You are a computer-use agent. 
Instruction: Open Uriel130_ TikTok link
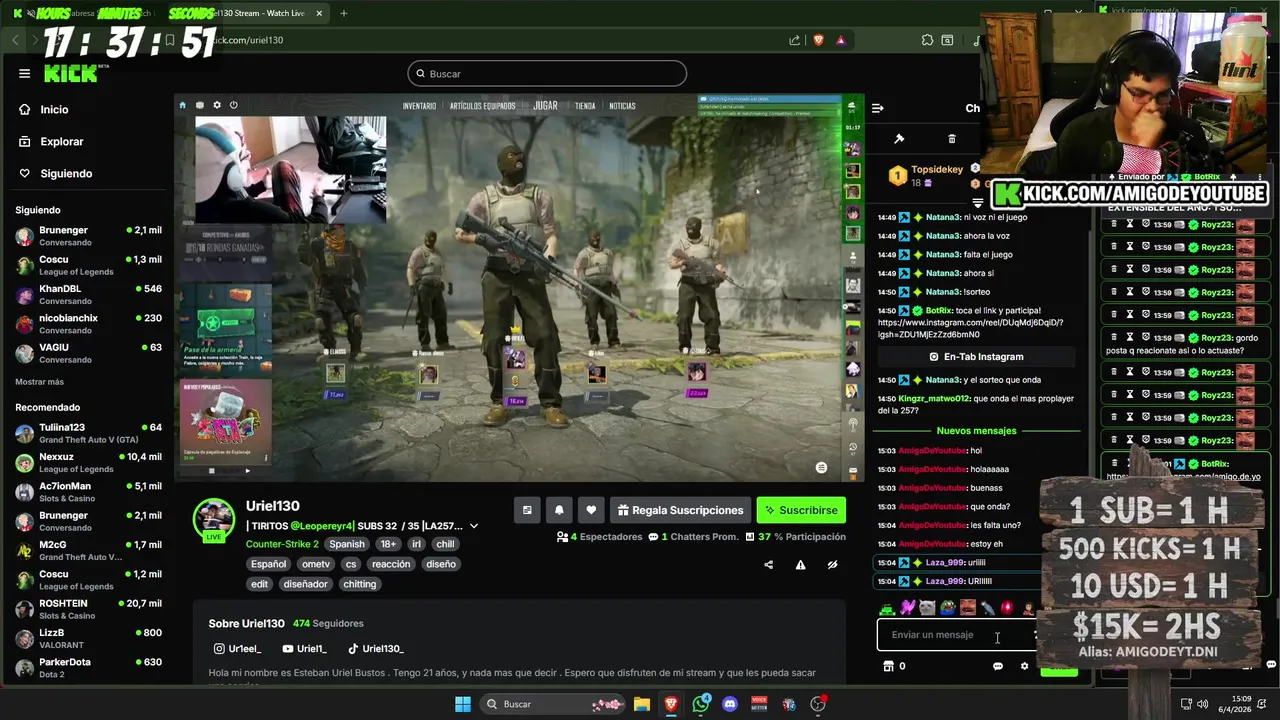(376, 649)
